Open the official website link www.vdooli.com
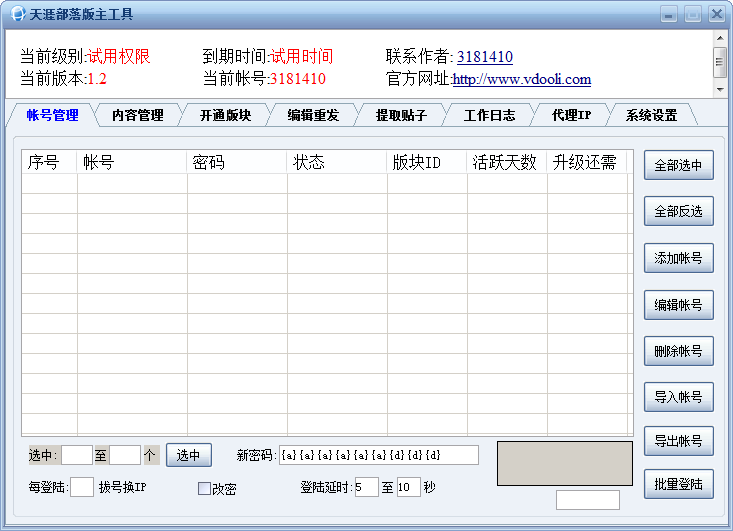The width and height of the screenshot is (733, 531). tap(522, 79)
